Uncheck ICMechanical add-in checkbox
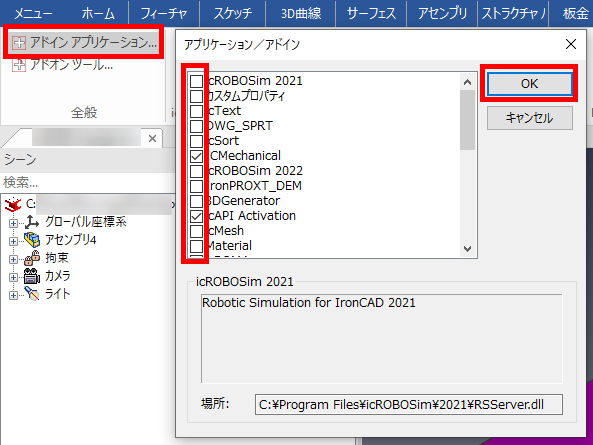Screen dimensions: 593x445 pyautogui.click(x=196, y=156)
